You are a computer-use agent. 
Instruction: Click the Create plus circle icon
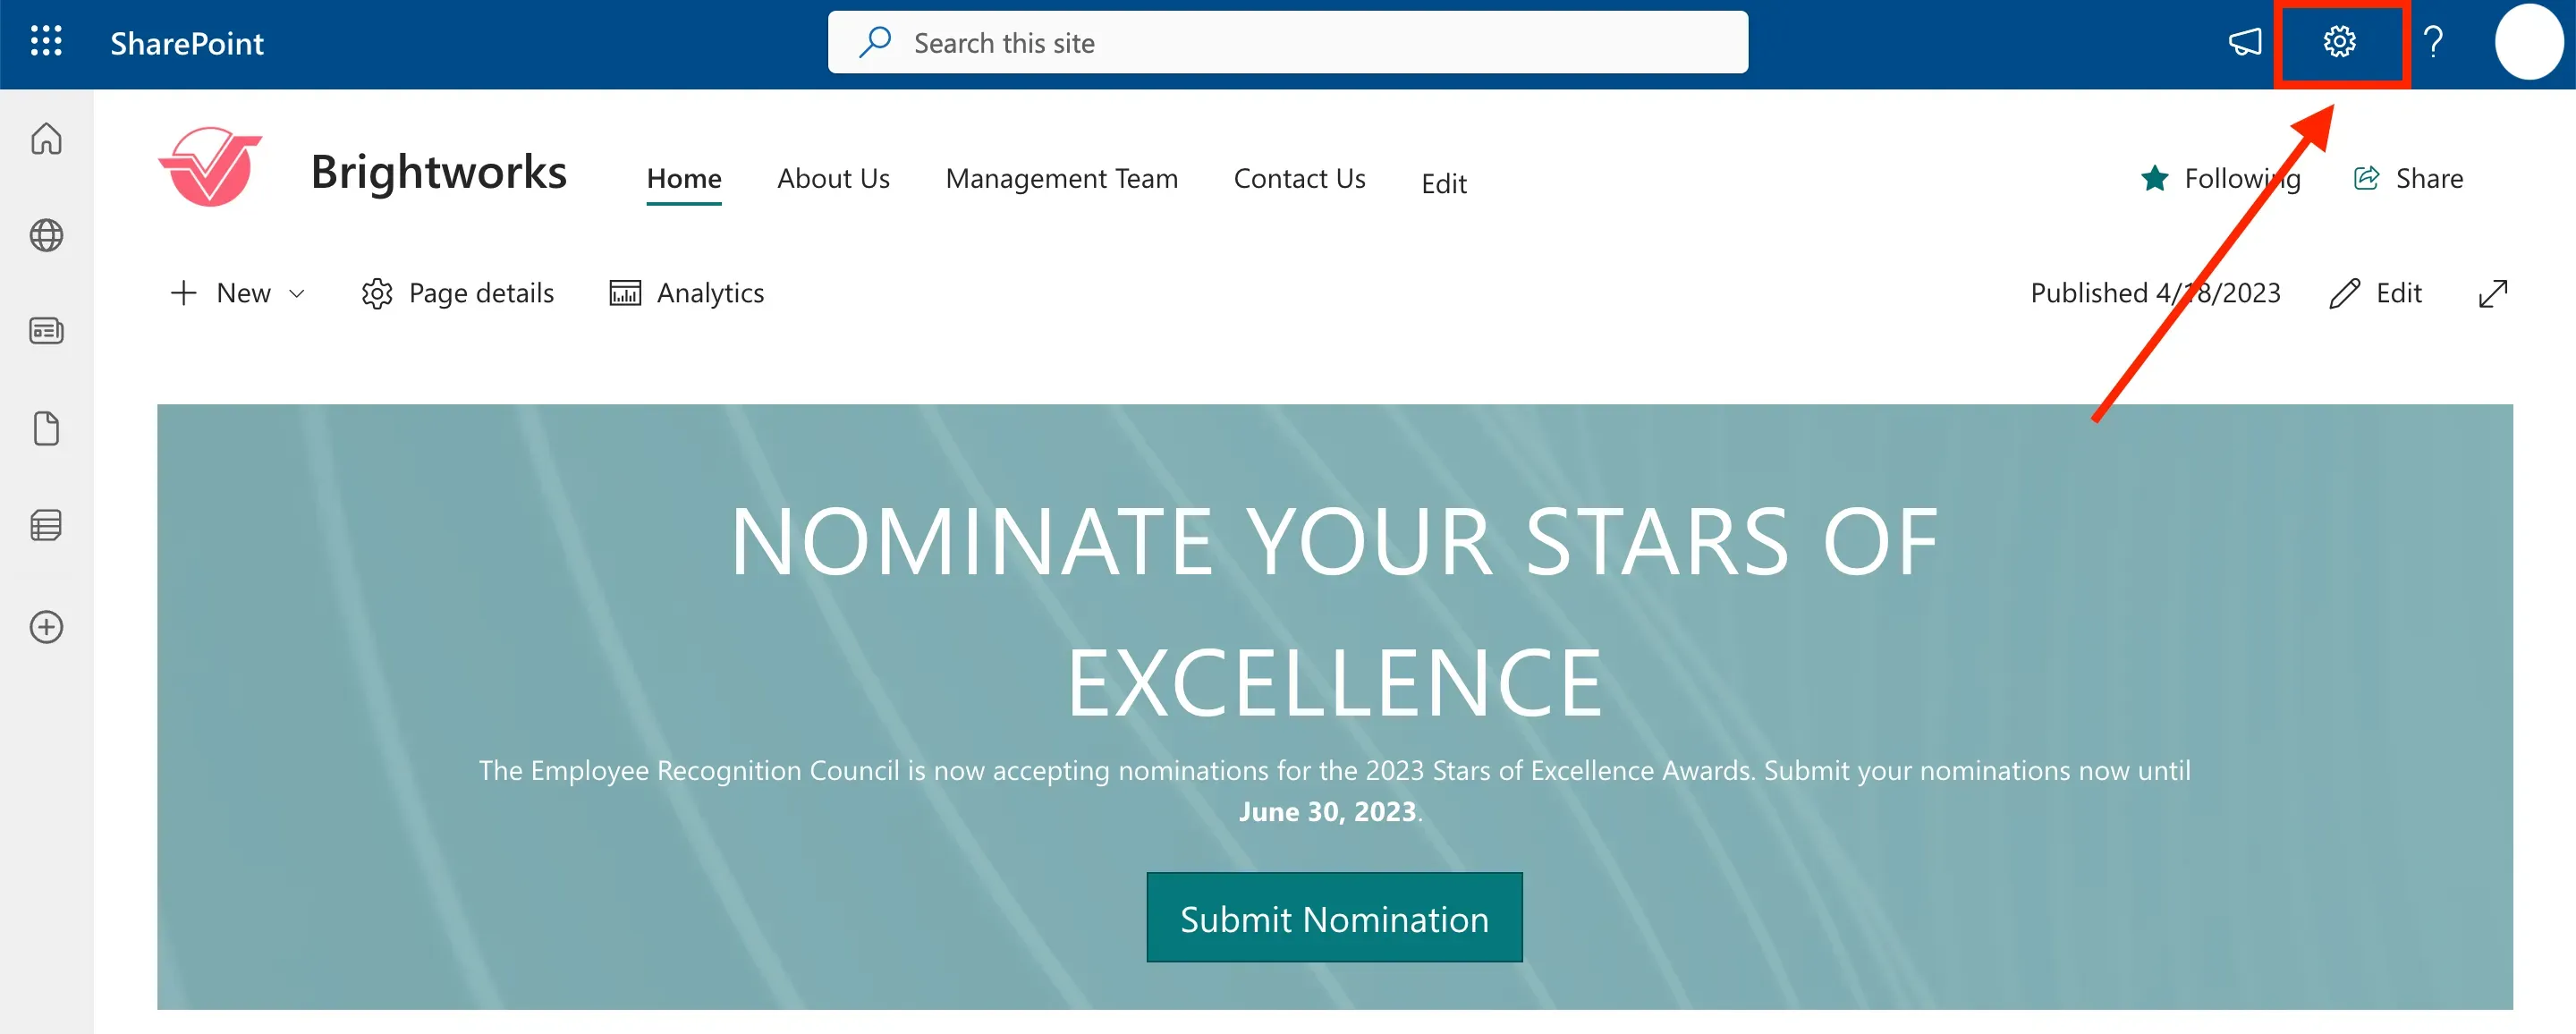(46, 627)
